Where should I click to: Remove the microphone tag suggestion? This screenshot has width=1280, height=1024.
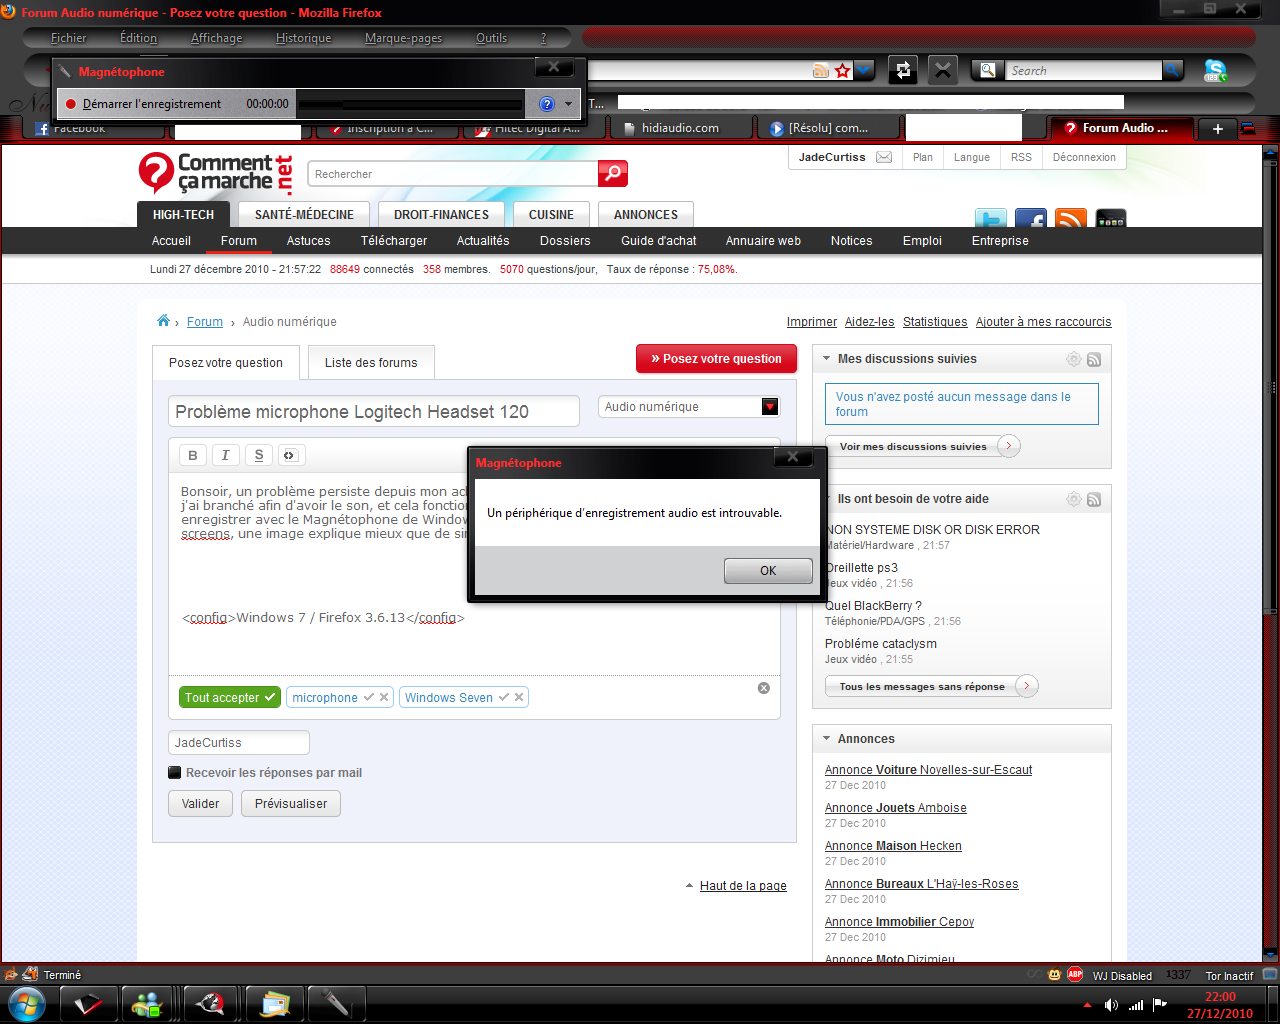[x=384, y=698]
